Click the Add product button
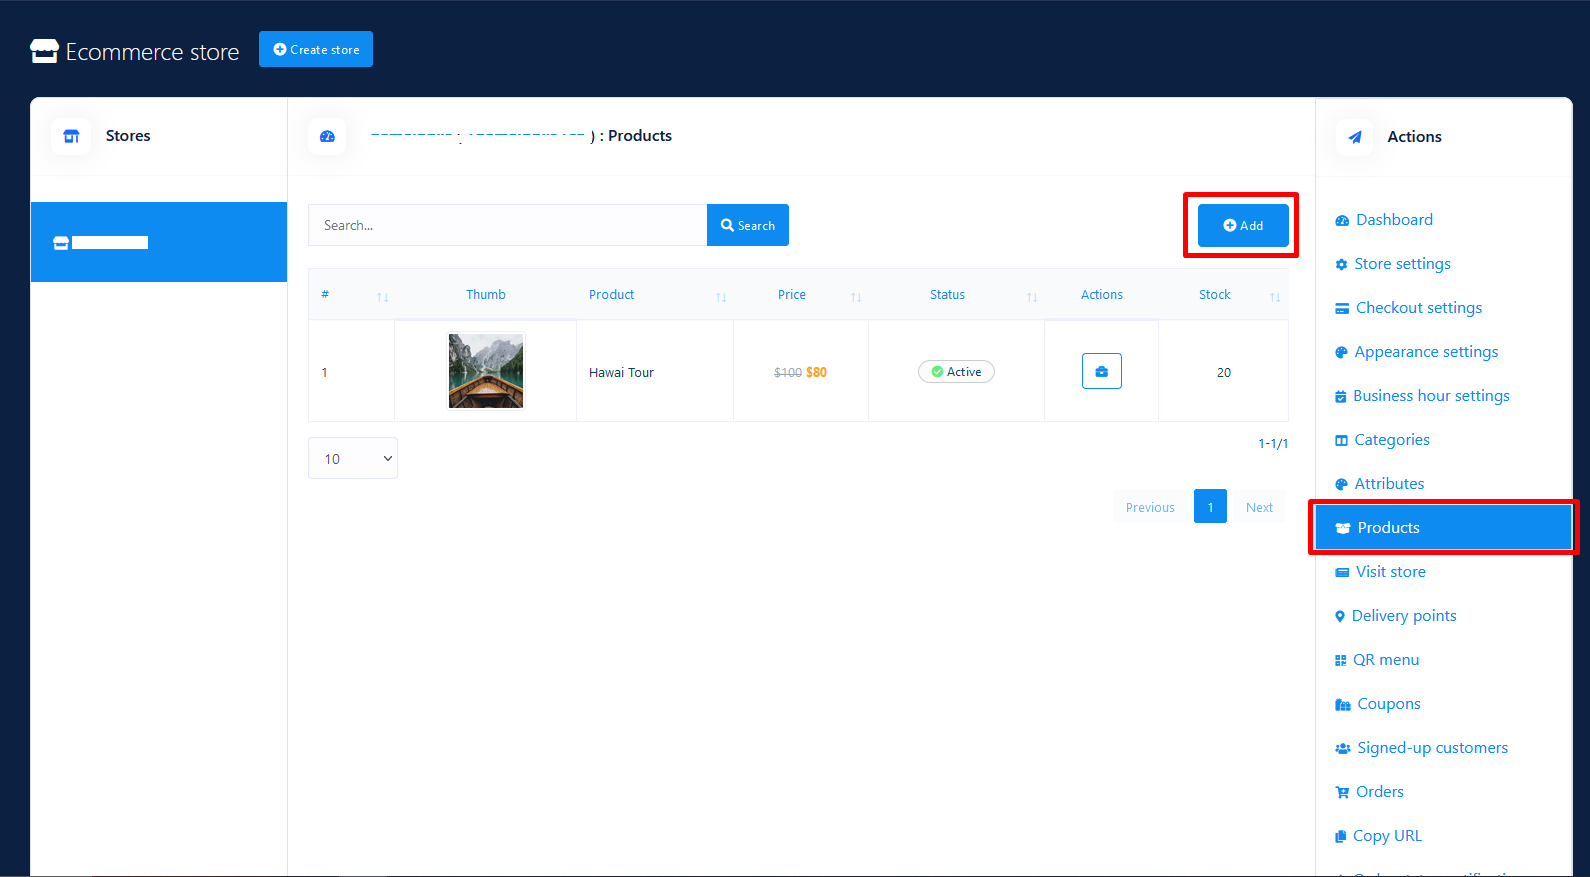 click(1242, 226)
